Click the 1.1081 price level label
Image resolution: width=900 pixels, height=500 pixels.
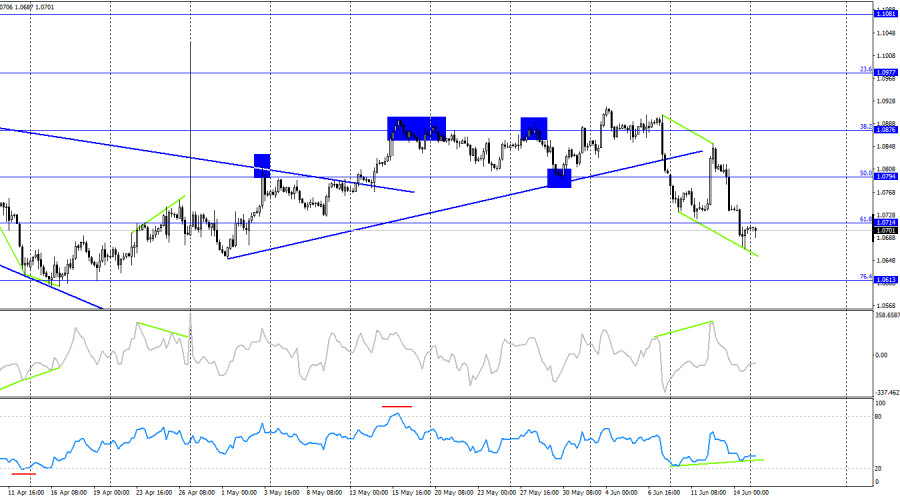point(885,14)
